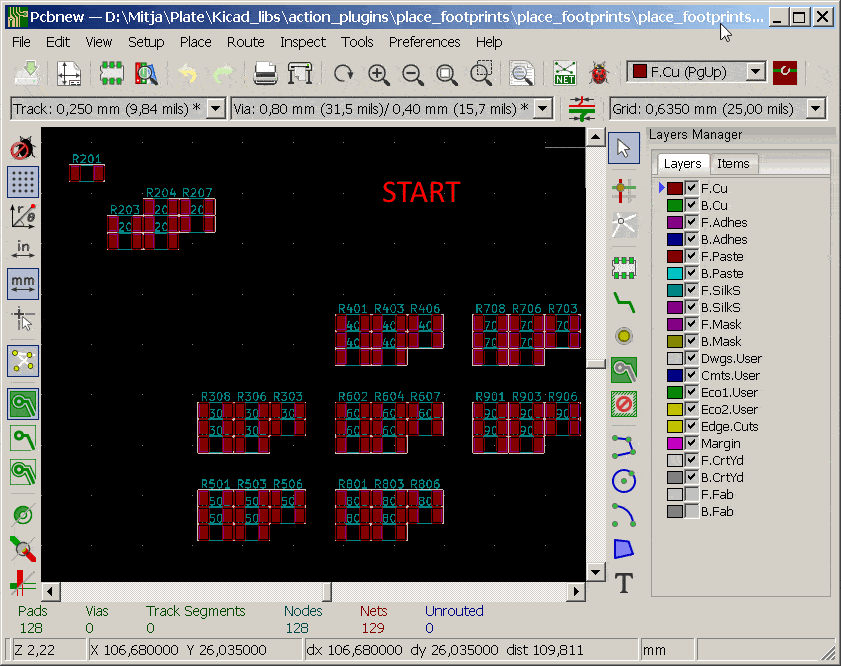
Task: Toggle F.SilkS layer visibility checkbox
Action: [691, 290]
